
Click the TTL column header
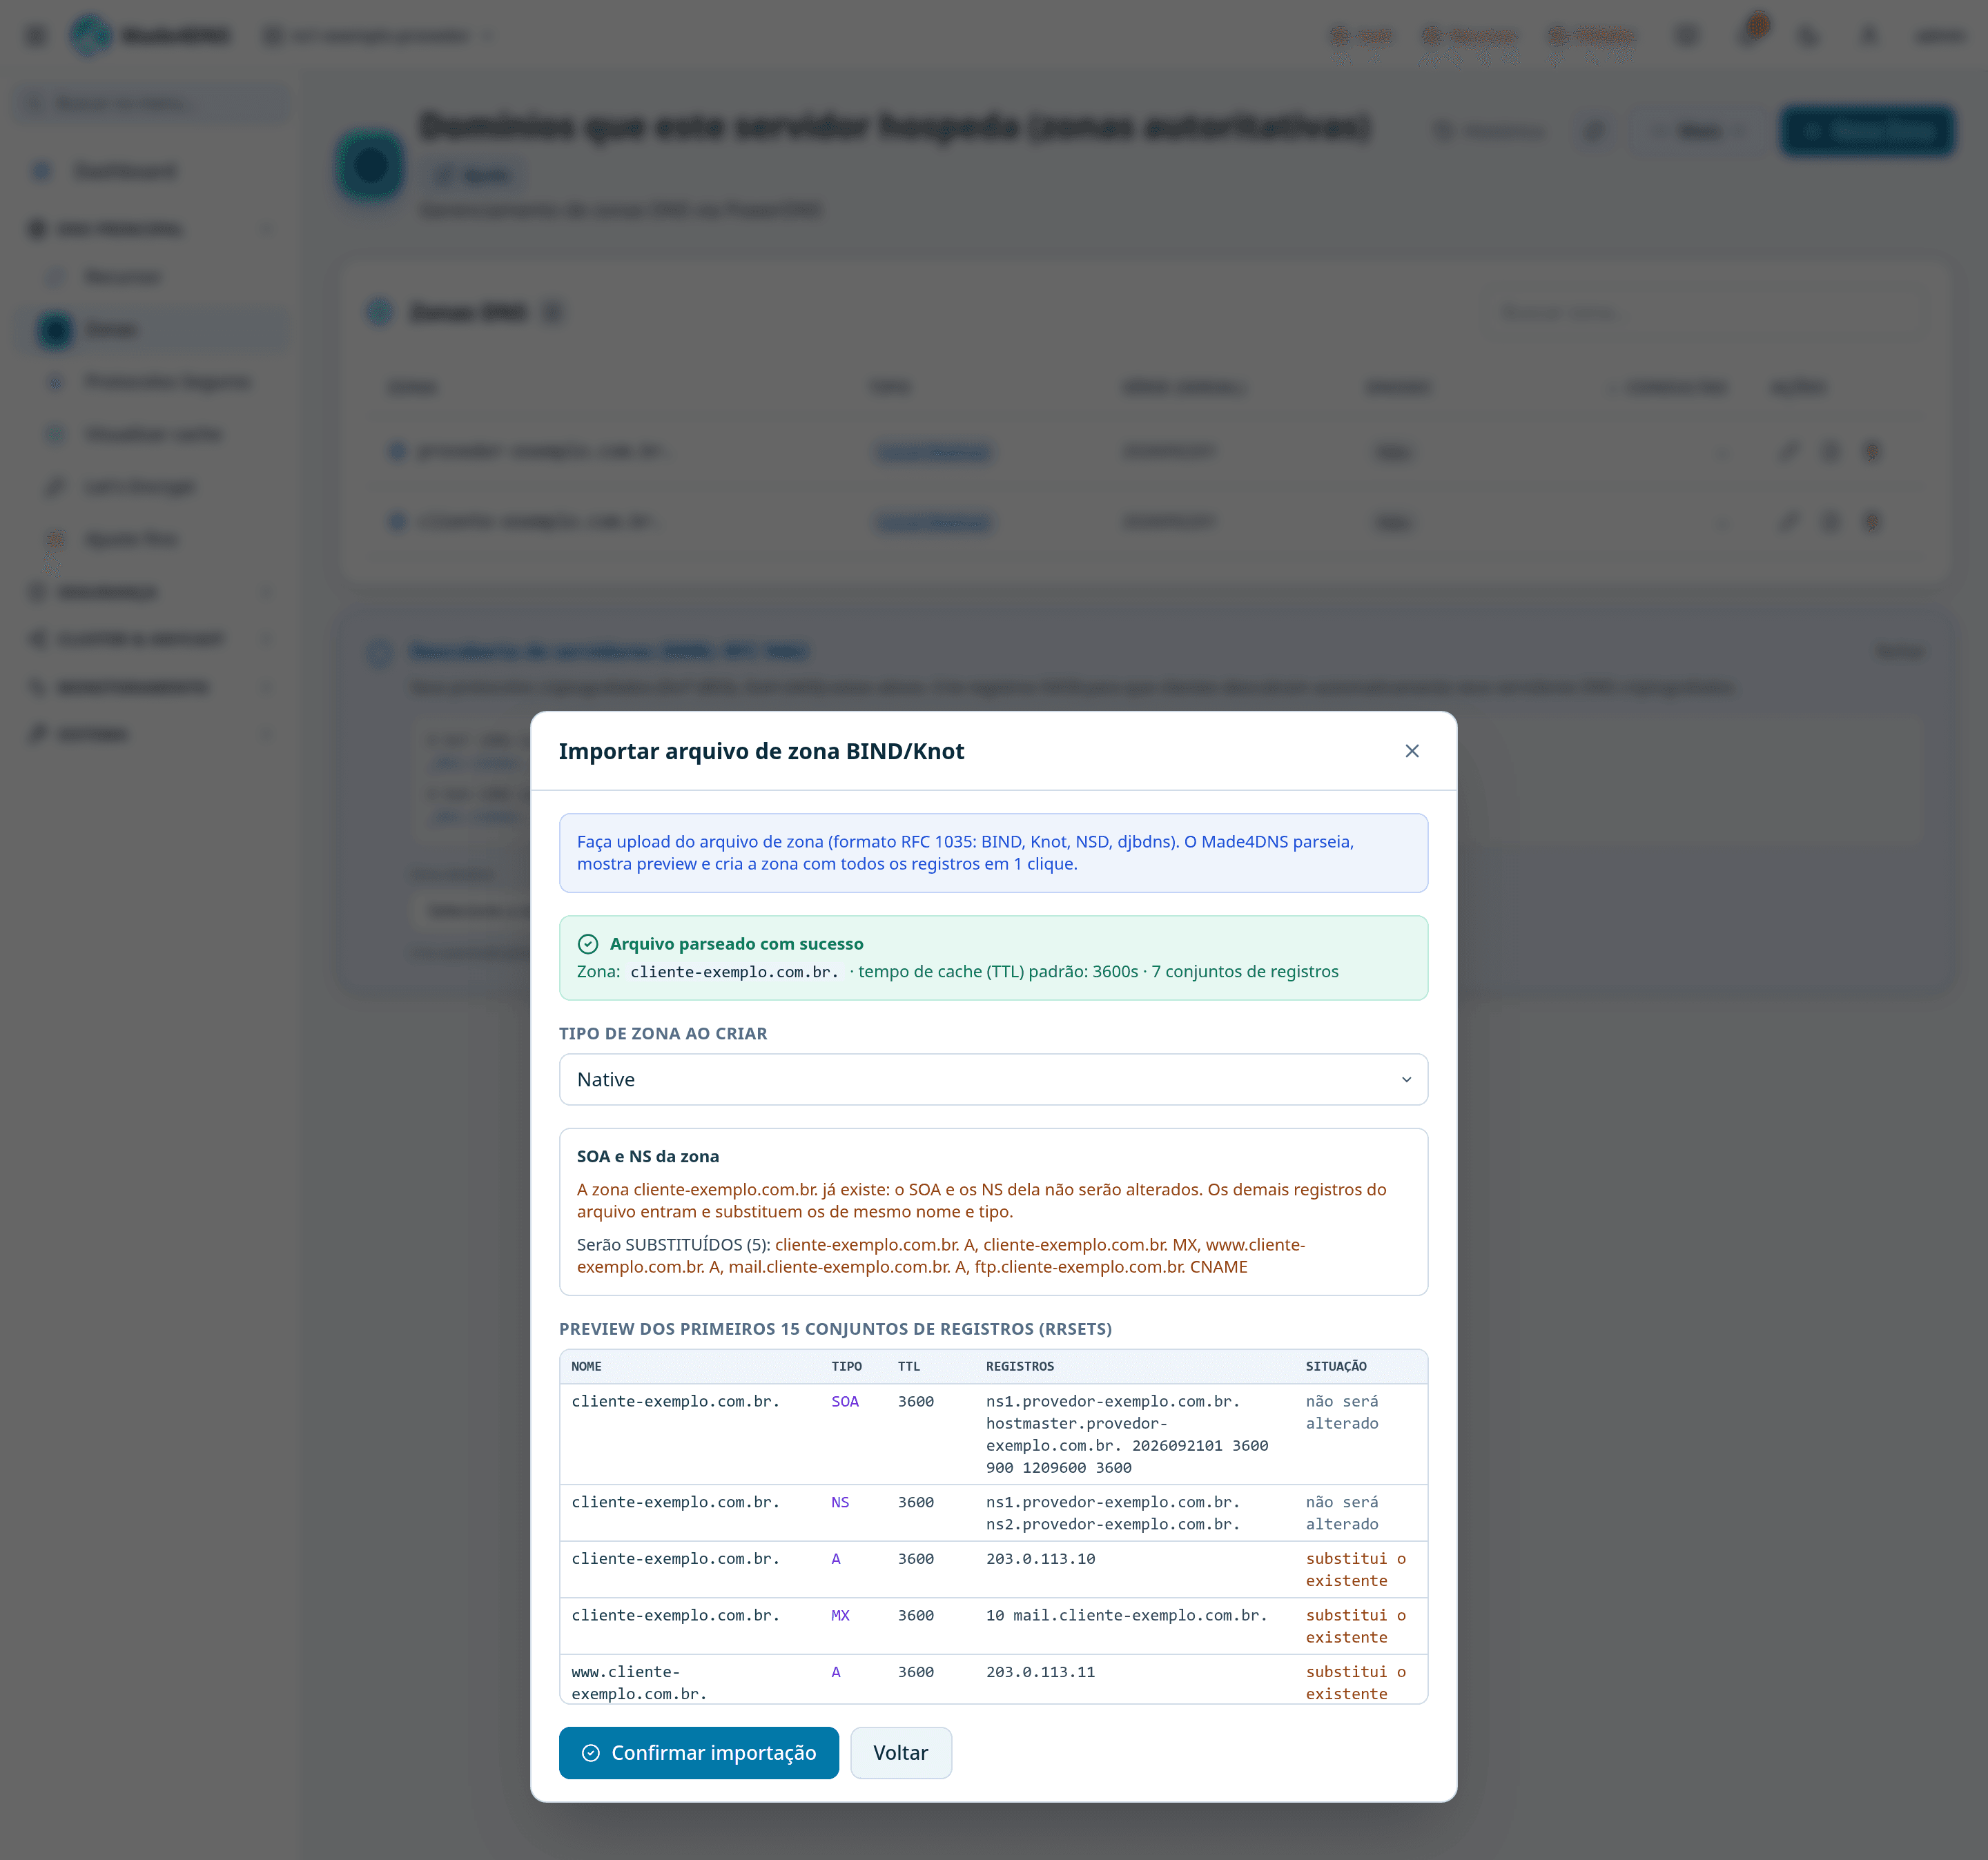click(908, 1367)
